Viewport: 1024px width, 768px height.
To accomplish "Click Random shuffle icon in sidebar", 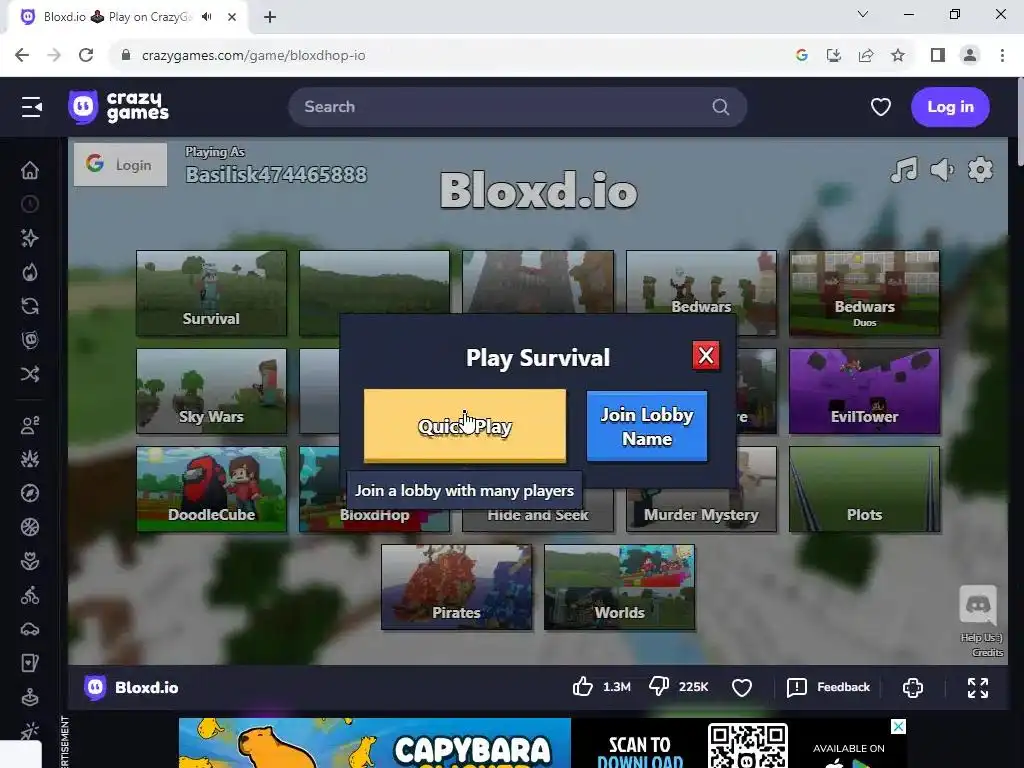I will 30,374.
